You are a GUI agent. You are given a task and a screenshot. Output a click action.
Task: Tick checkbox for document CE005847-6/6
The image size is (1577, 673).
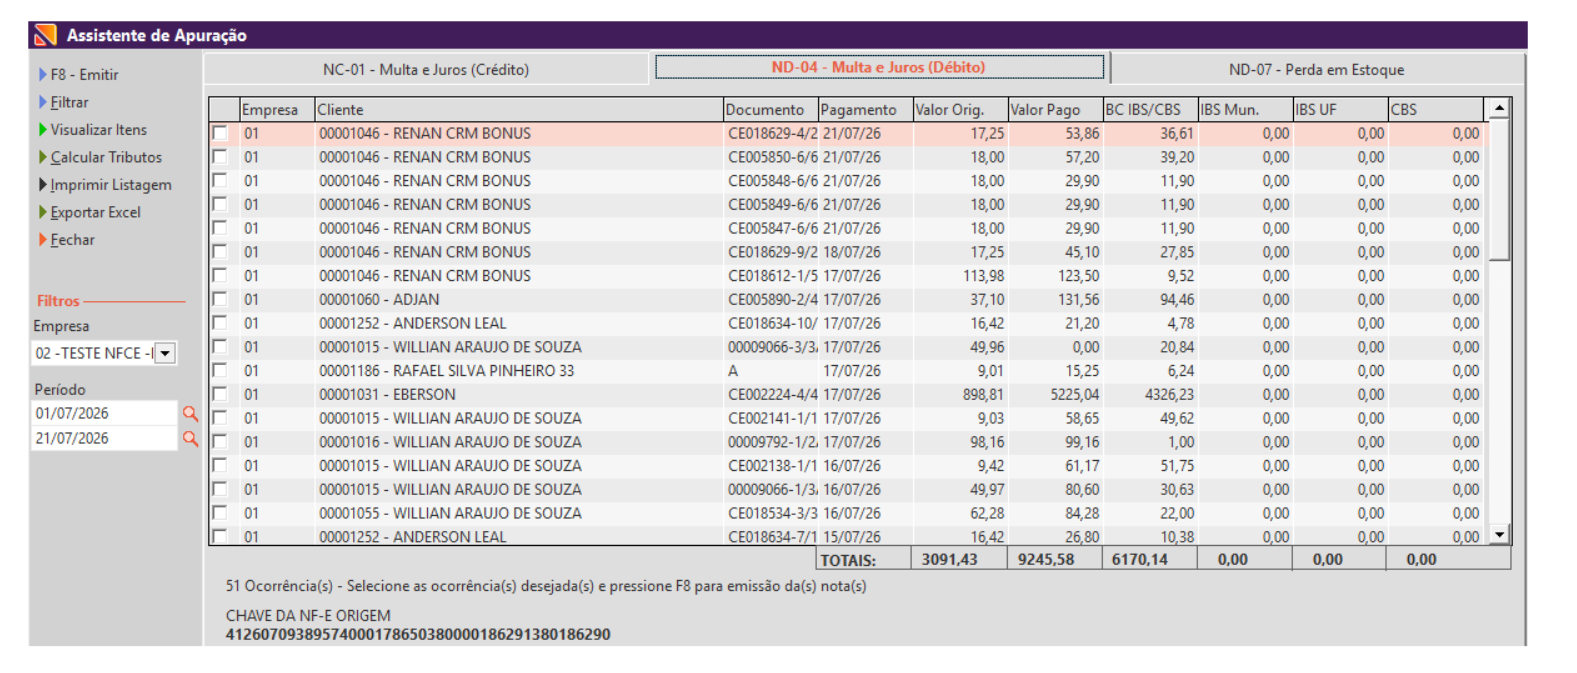pos(220,228)
